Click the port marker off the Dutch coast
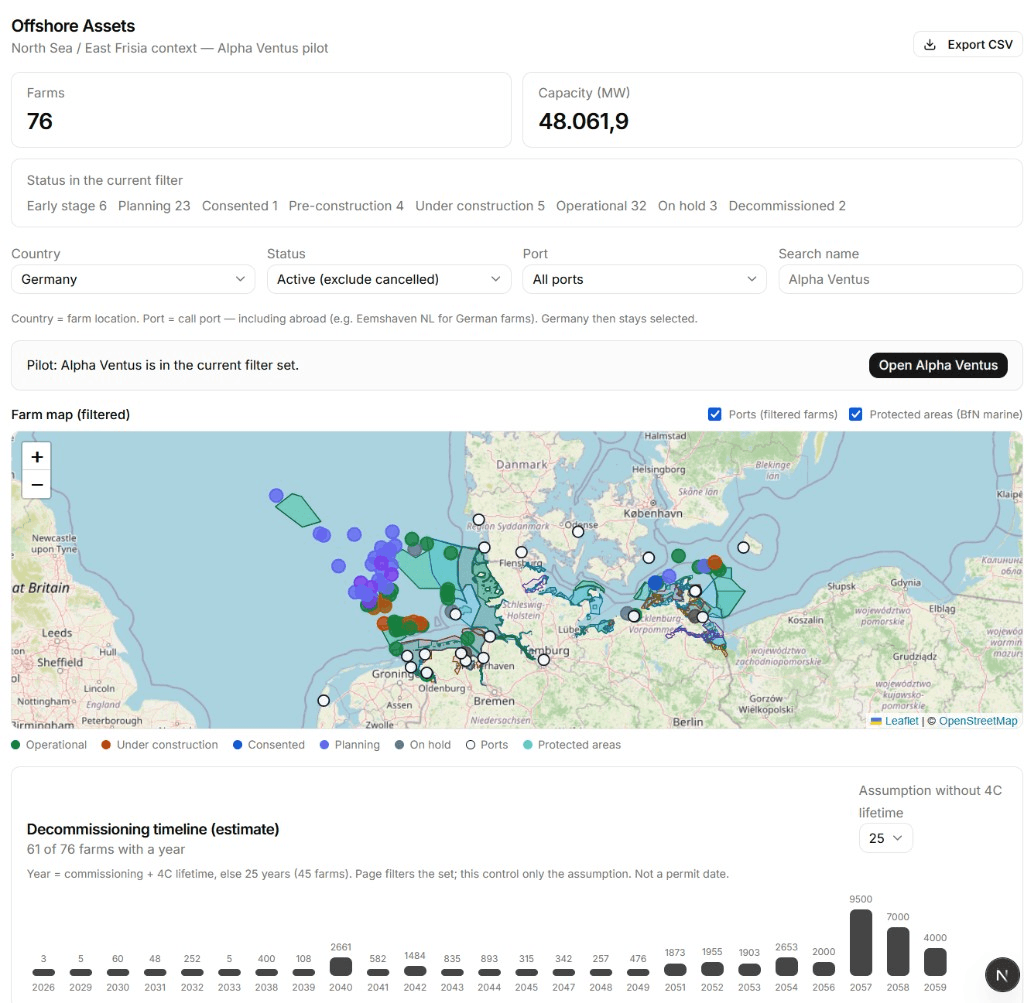This screenshot has height=1003, width=1024. point(323,700)
